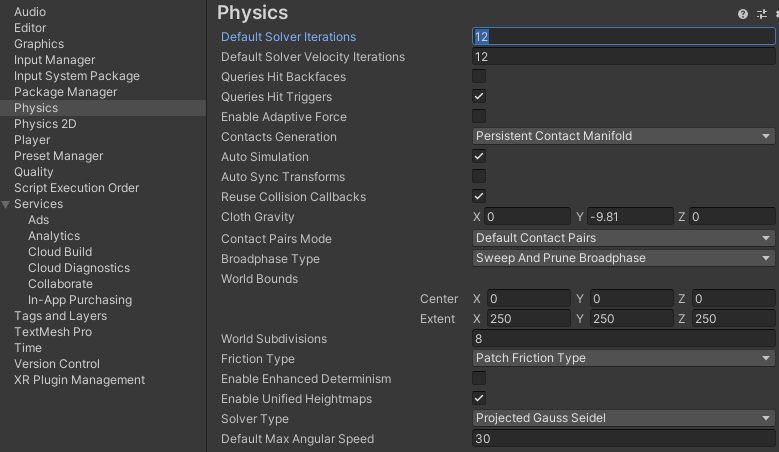Select Audio settings category

pyautogui.click(x=30, y=12)
